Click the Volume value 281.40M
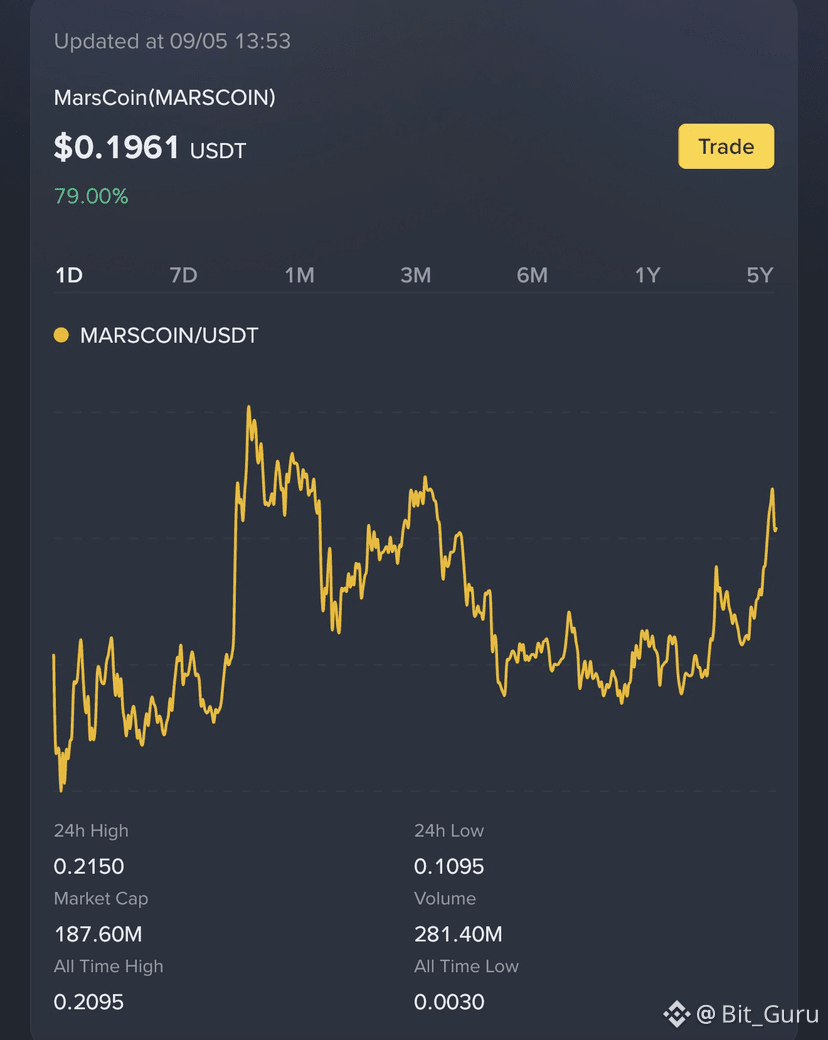828x1040 pixels. point(458,934)
